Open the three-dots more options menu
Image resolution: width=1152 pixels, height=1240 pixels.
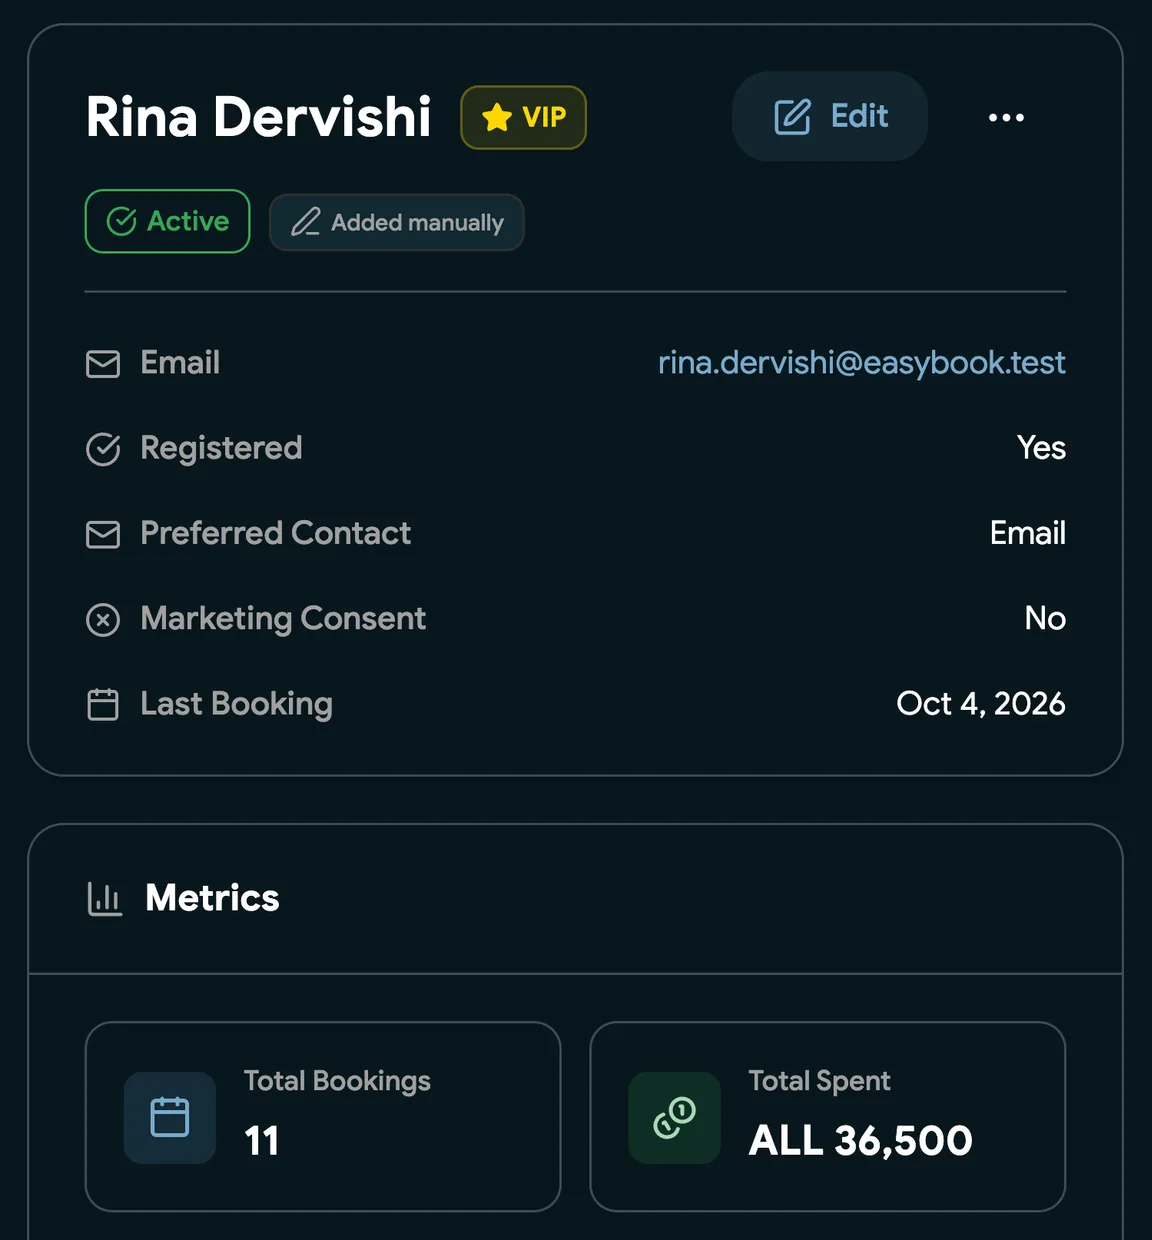click(x=1006, y=117)
